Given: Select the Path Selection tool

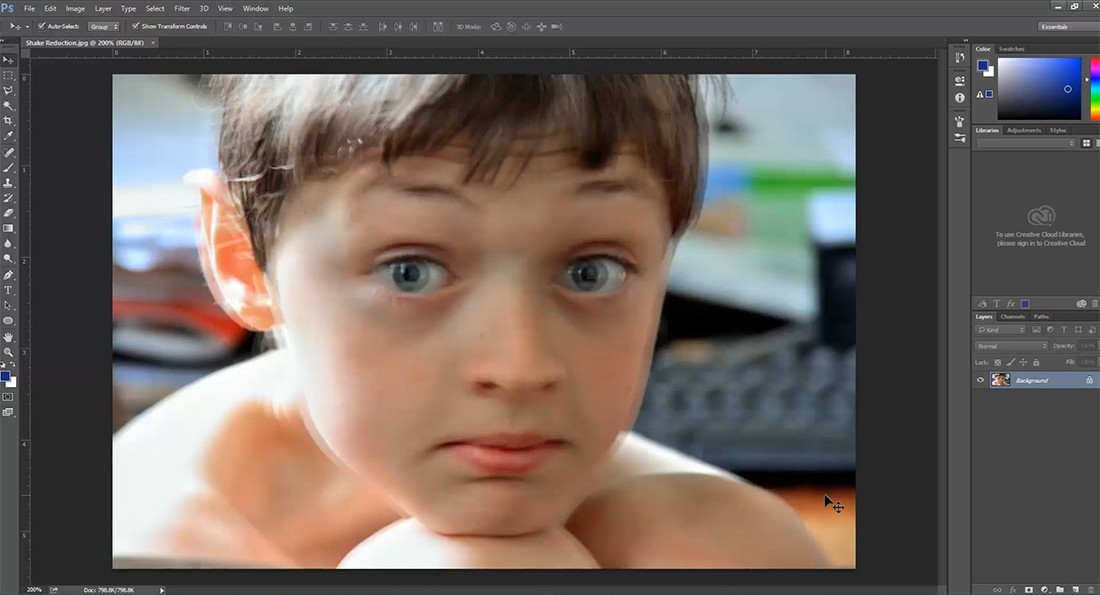Looking at the screenshot, I should (x=8, y=306).
